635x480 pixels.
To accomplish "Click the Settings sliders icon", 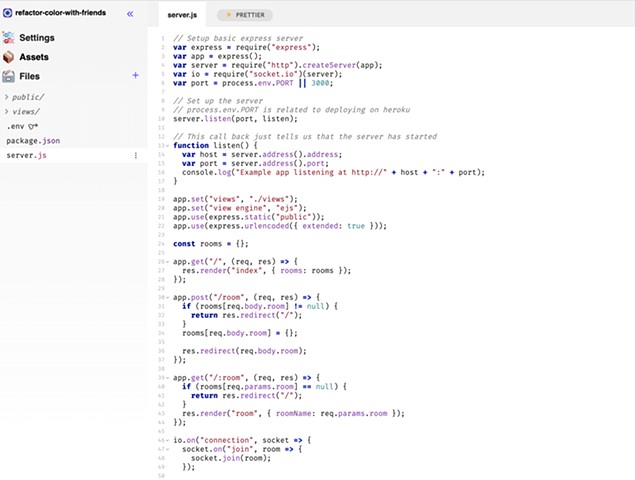I will (x=8, y=38).
